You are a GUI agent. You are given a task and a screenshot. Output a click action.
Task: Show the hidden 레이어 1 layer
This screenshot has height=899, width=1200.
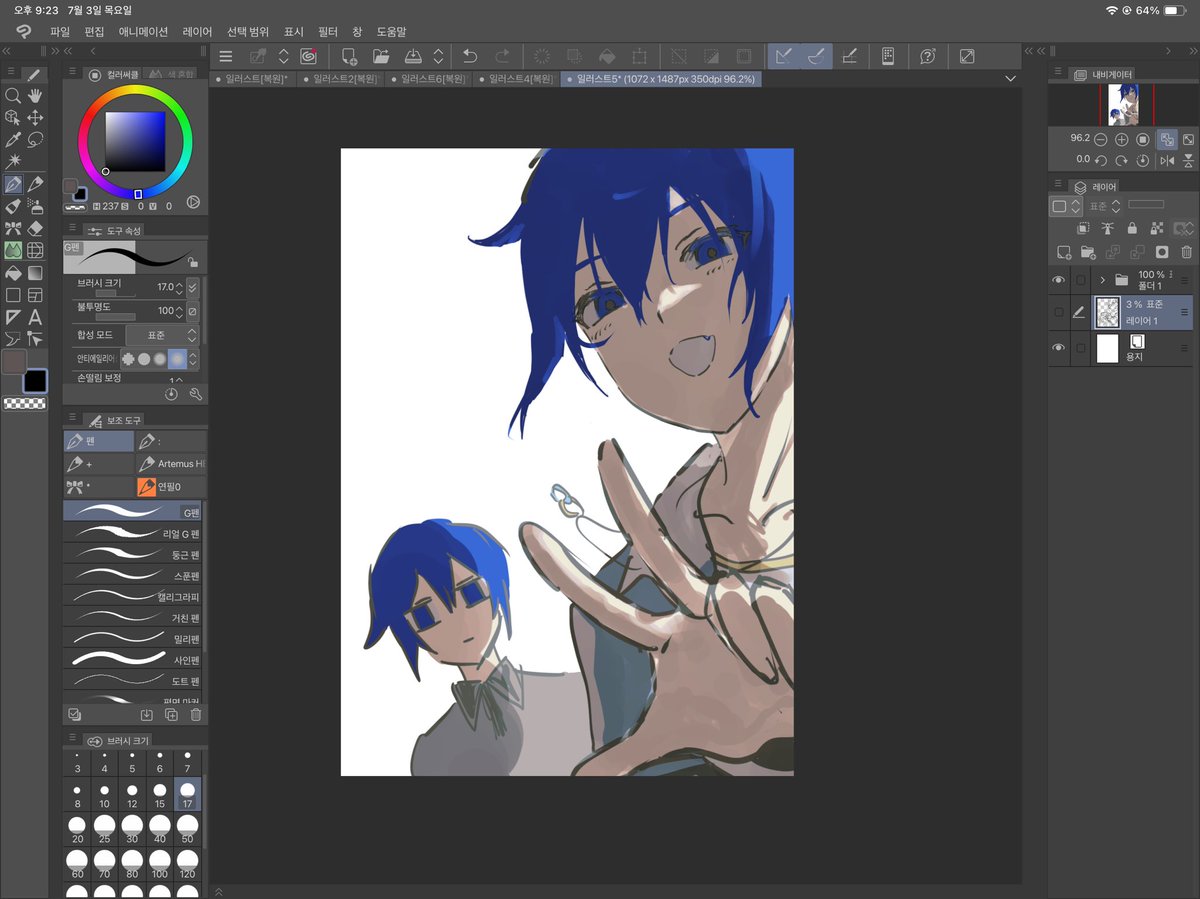click(1059, 313)
